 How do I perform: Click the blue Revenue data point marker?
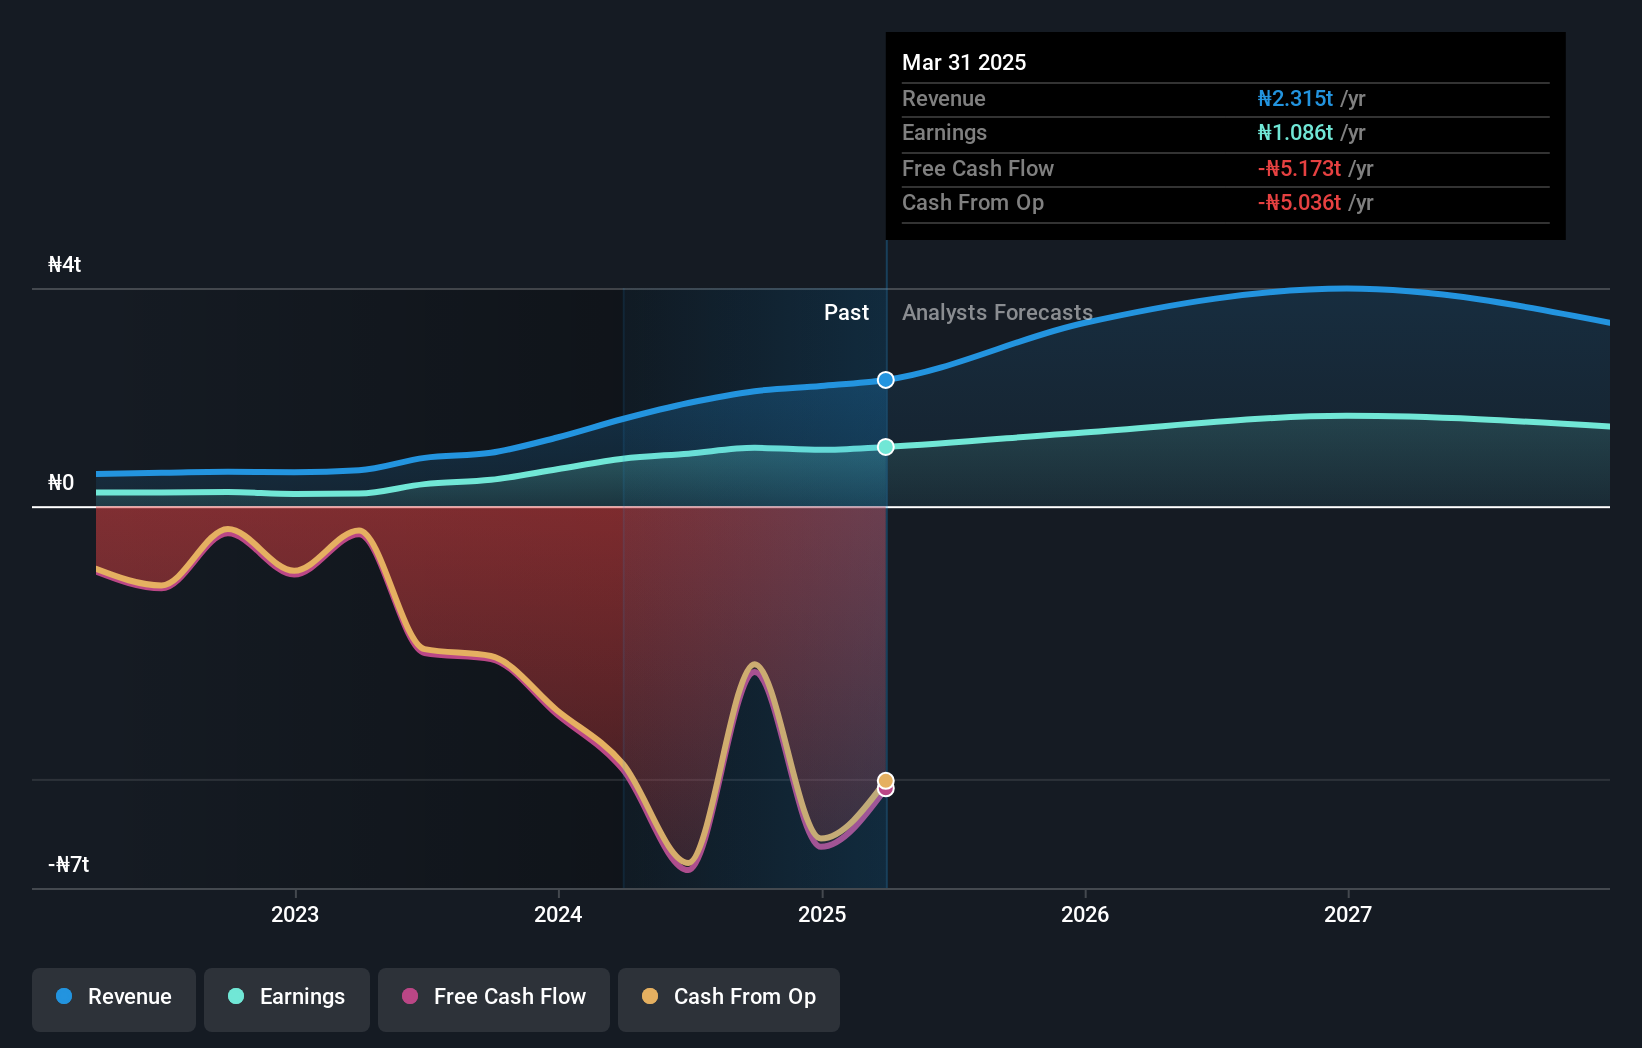(886, 380)
